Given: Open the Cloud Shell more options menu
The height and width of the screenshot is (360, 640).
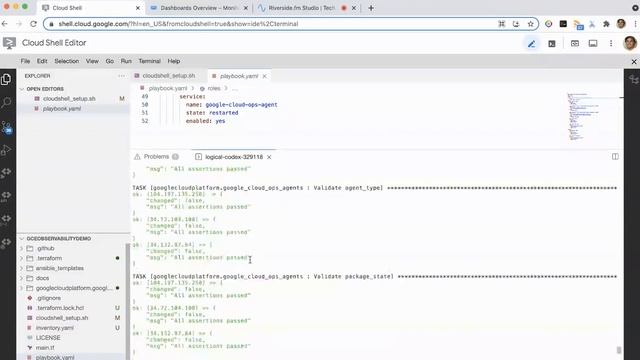Looking at the screenshot, I should (611, 43).
